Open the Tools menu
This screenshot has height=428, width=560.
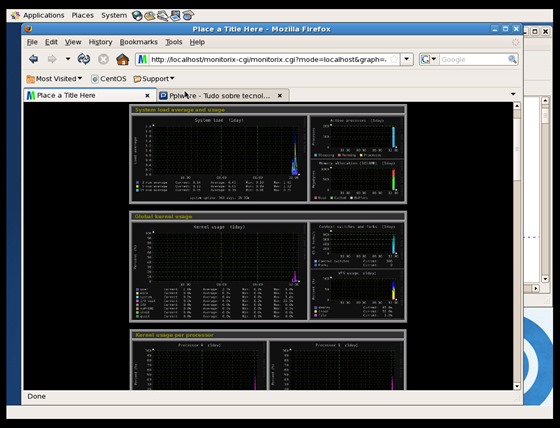174,42
